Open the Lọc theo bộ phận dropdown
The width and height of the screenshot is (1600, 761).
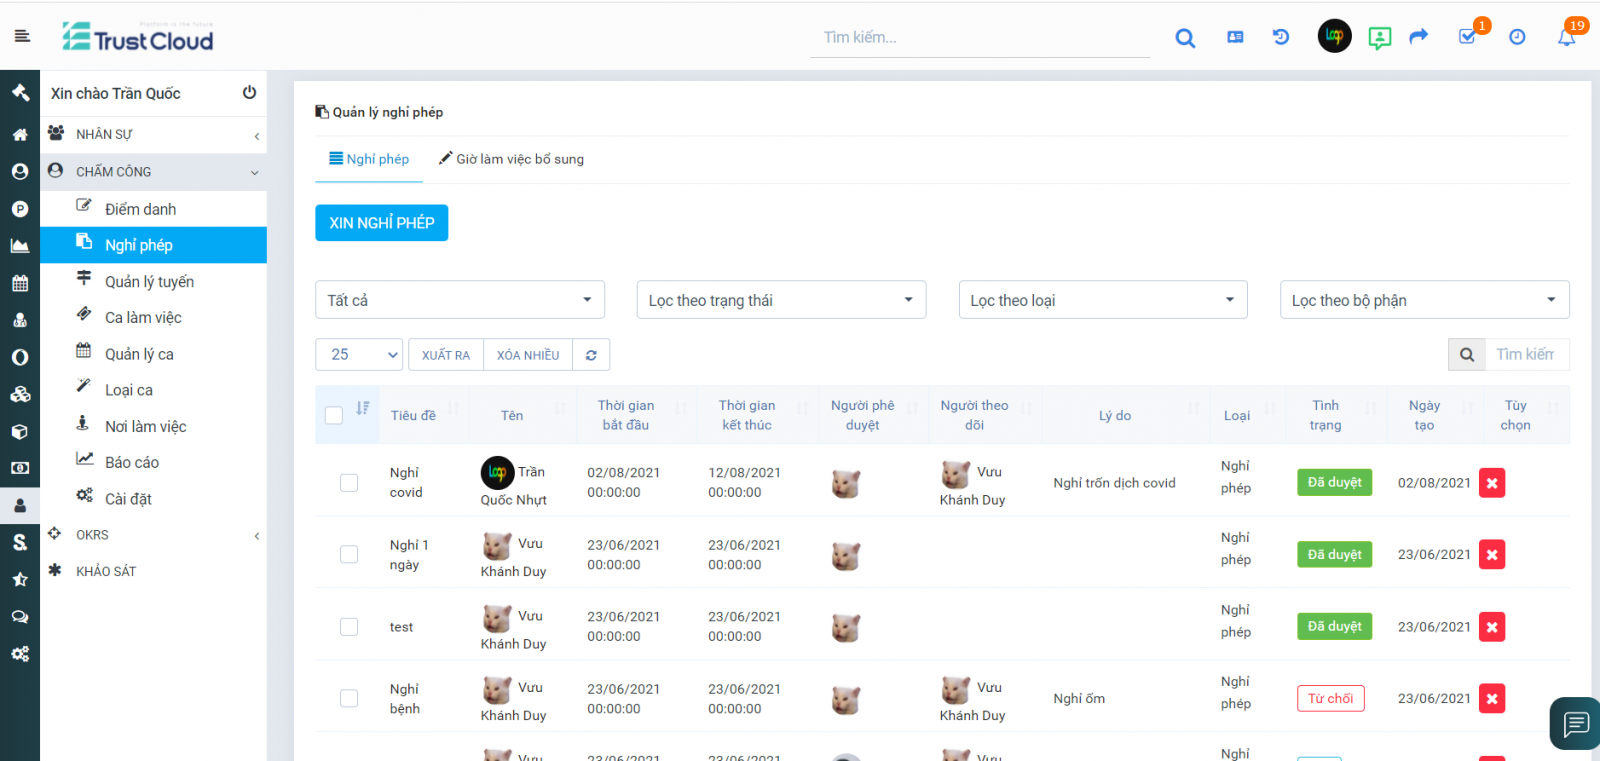click(1424, 300)
